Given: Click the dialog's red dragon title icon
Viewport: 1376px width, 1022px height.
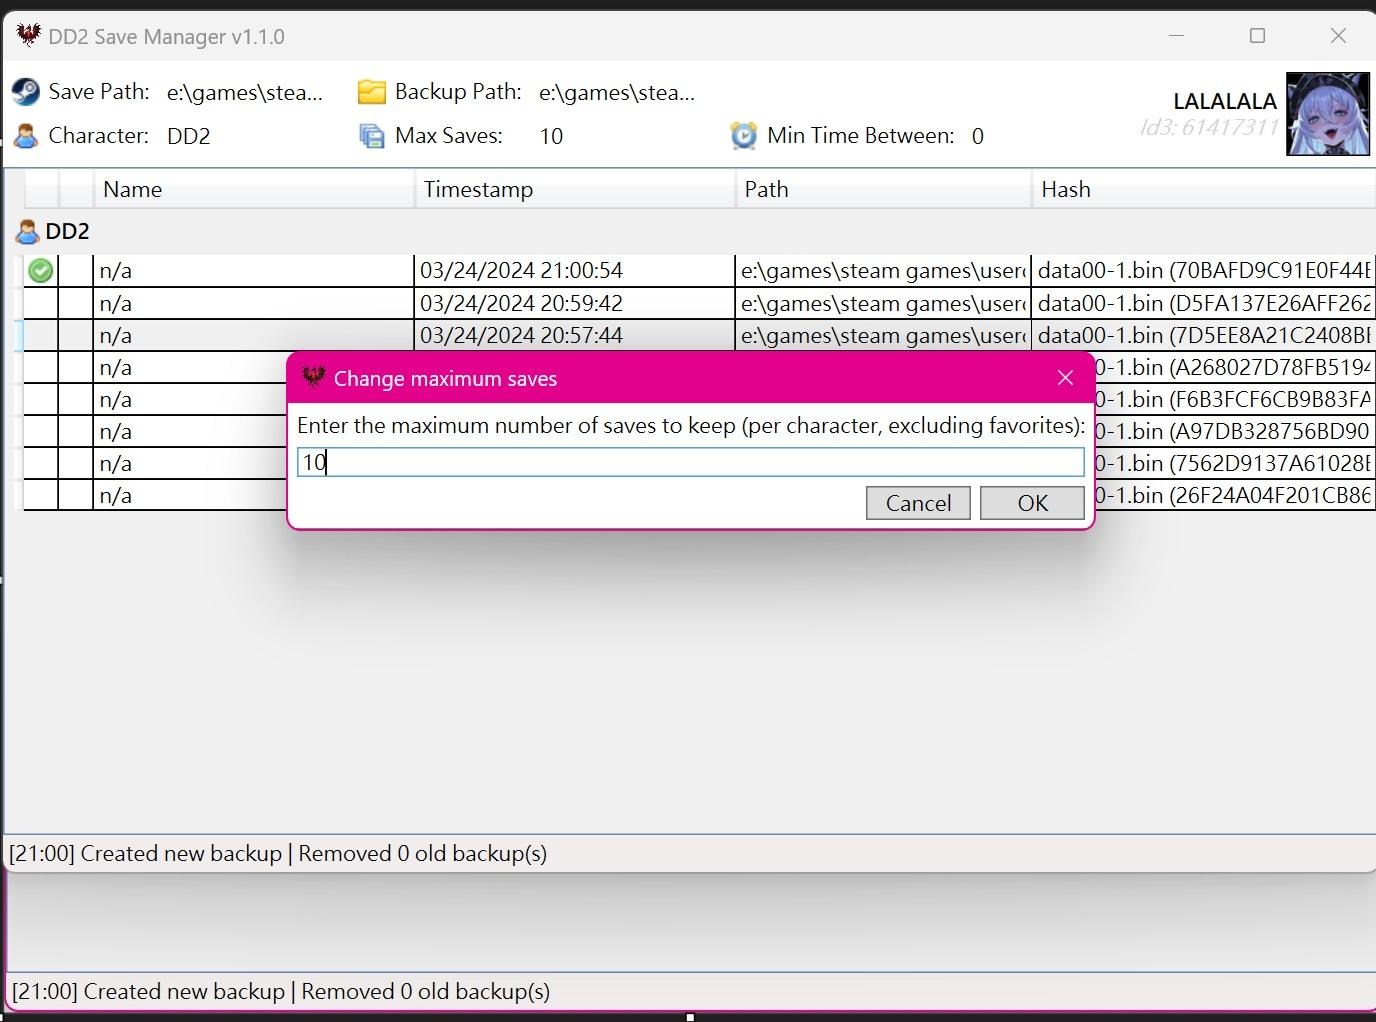Looking at the screenshot, I should coord(313,378).
